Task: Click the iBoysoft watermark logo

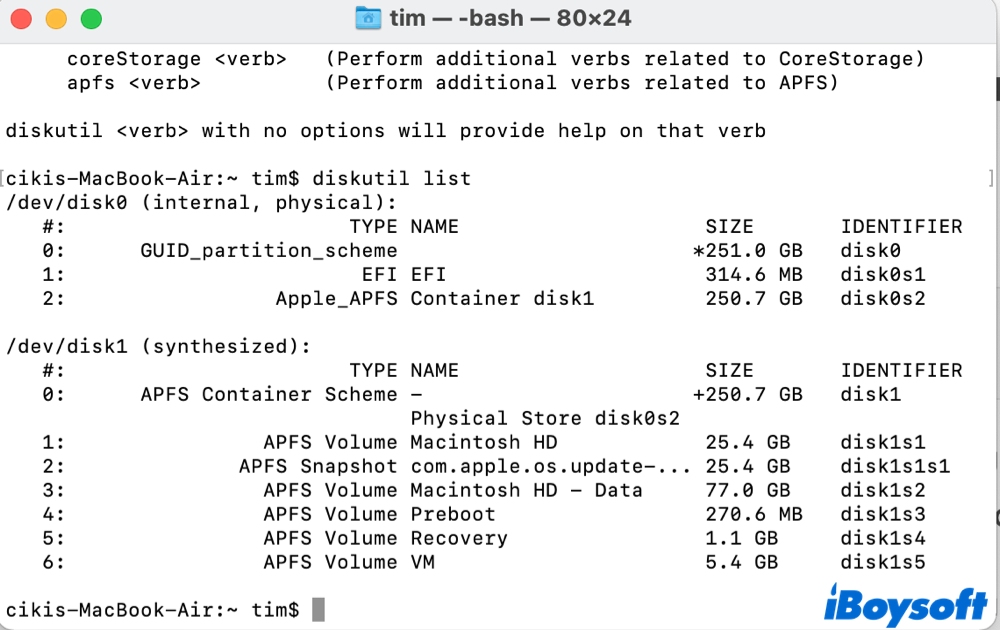Action: point(904,604)
